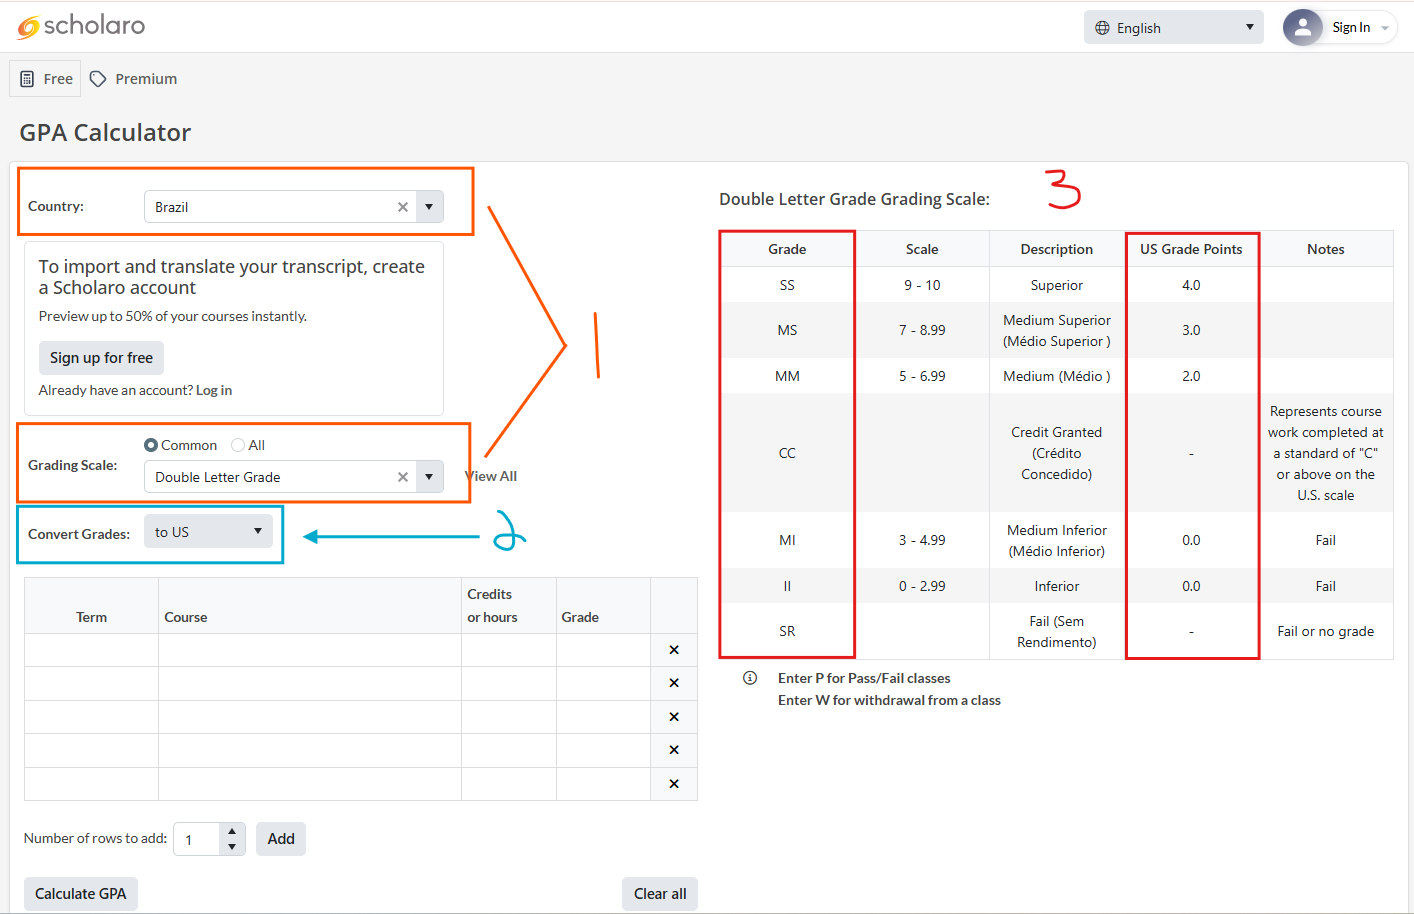Remove the last course row
1414x914 pixels.
674,784
